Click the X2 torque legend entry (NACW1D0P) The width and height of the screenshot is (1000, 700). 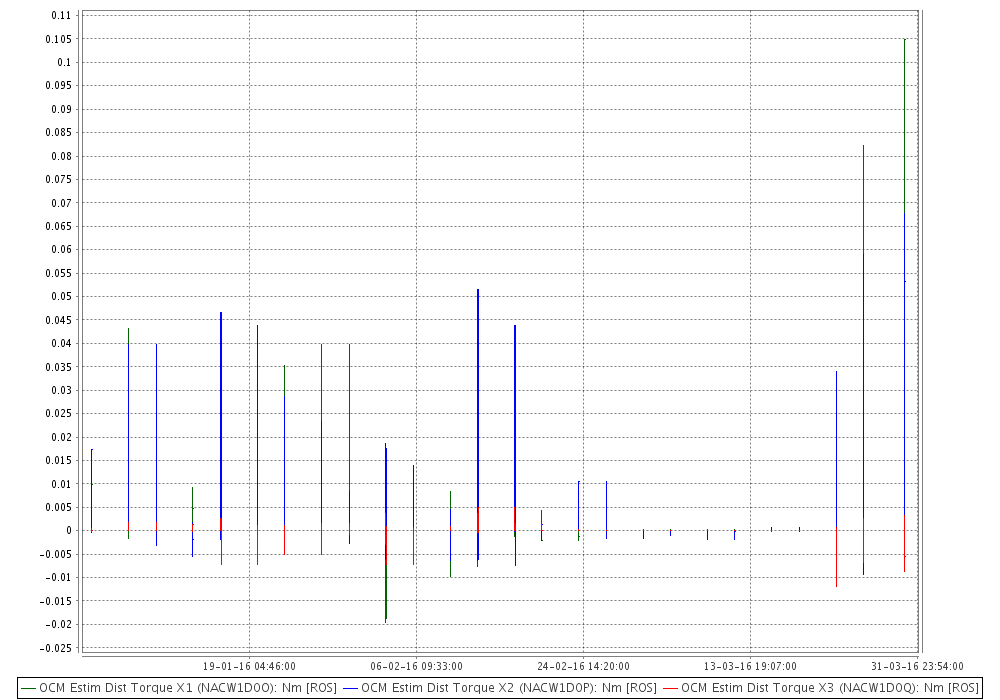[x=500, y=688]
